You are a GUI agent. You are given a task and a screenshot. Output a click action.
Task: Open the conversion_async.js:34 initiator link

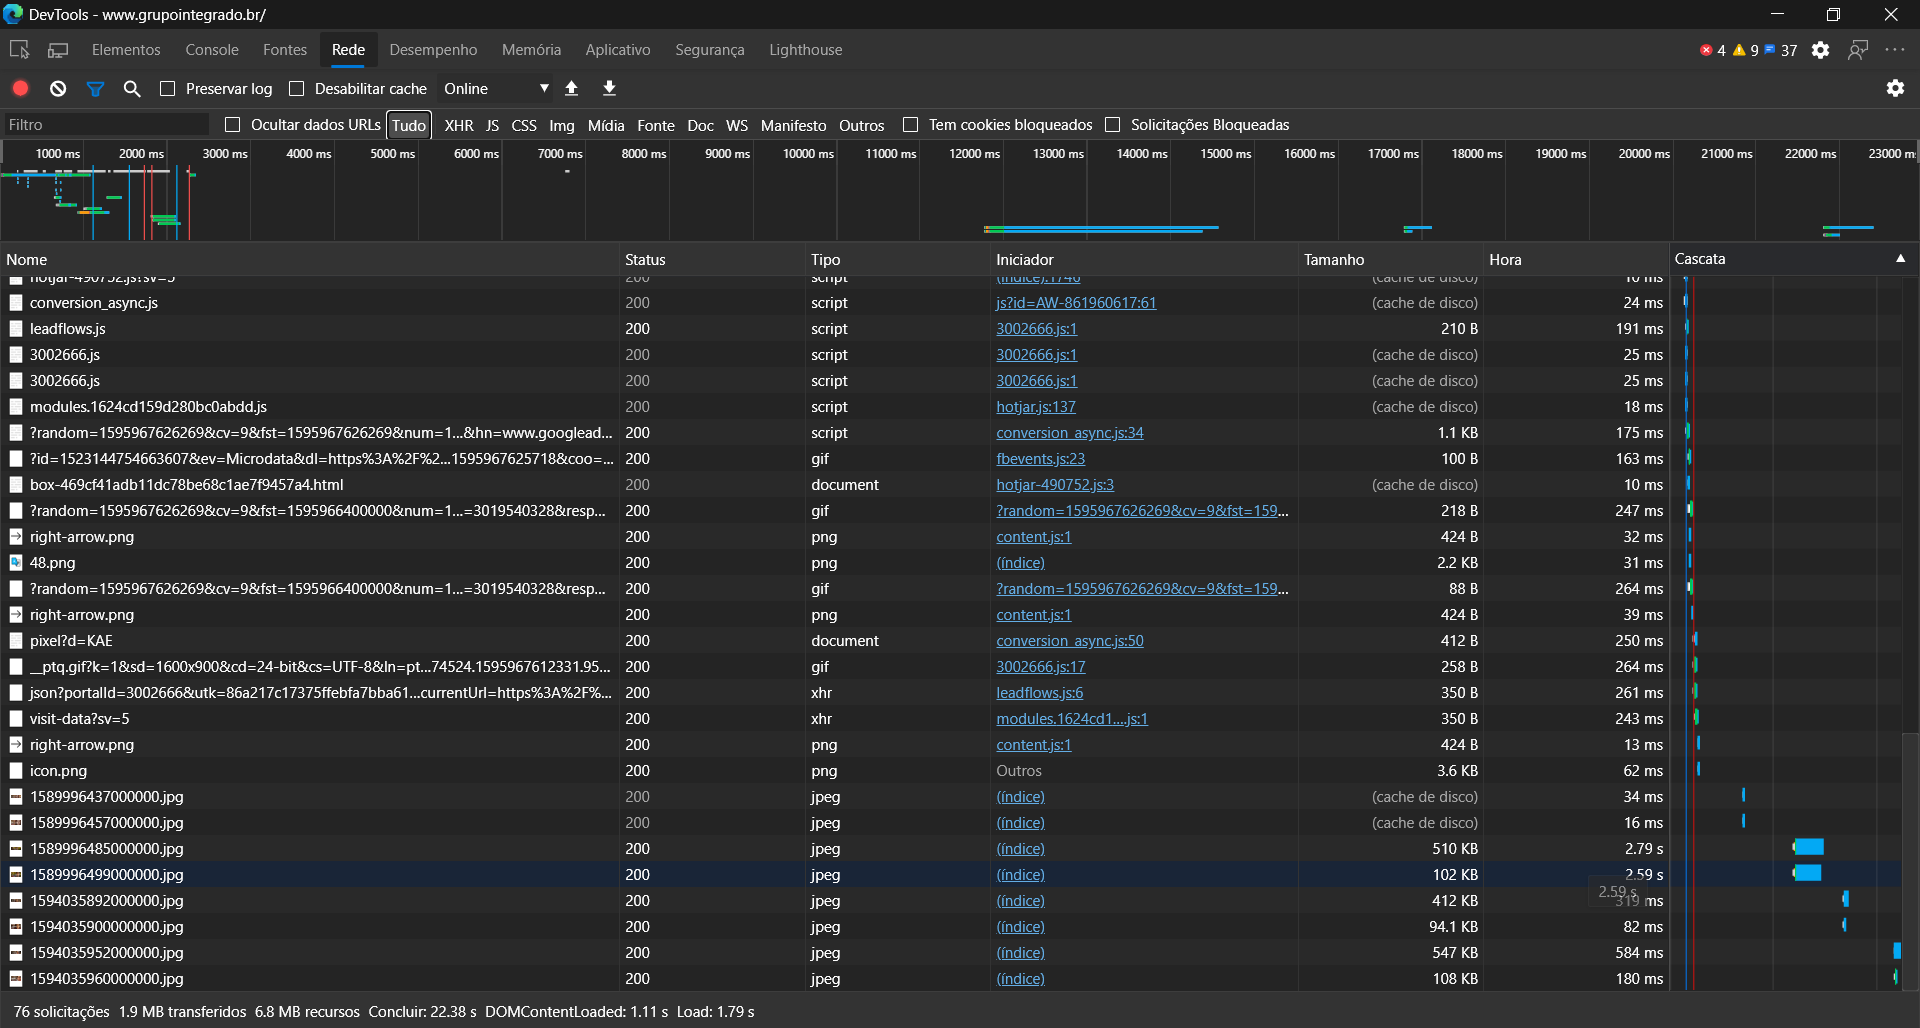pyautogui.click(x=1069, y=433)
